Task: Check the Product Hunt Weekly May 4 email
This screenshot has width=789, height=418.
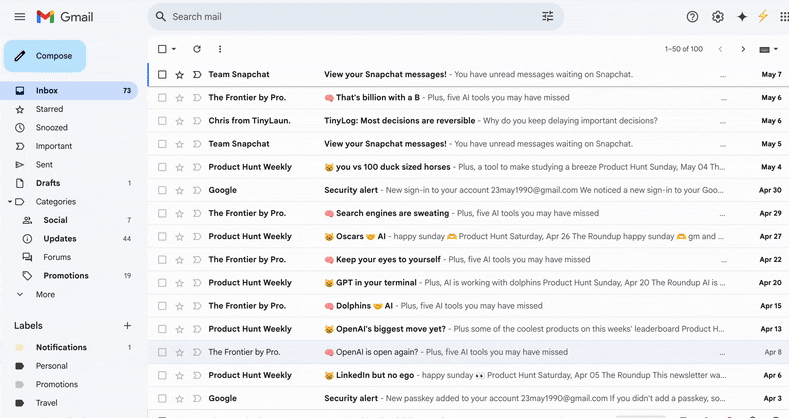Action: click(162, 167)
